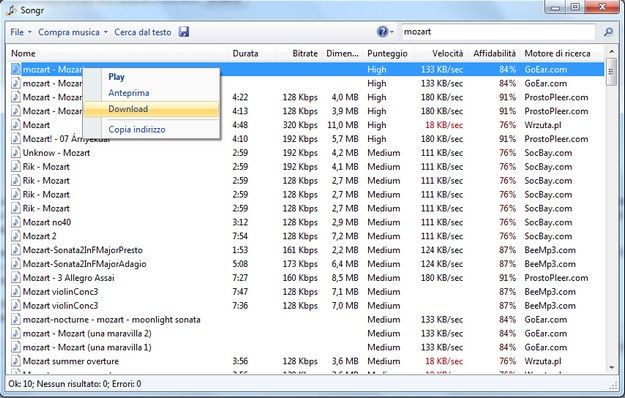Viewport: 625px width, 398px height.
Task: Select mozart - Mozart (una maravilla 2)
Action: tap(306, 333)
